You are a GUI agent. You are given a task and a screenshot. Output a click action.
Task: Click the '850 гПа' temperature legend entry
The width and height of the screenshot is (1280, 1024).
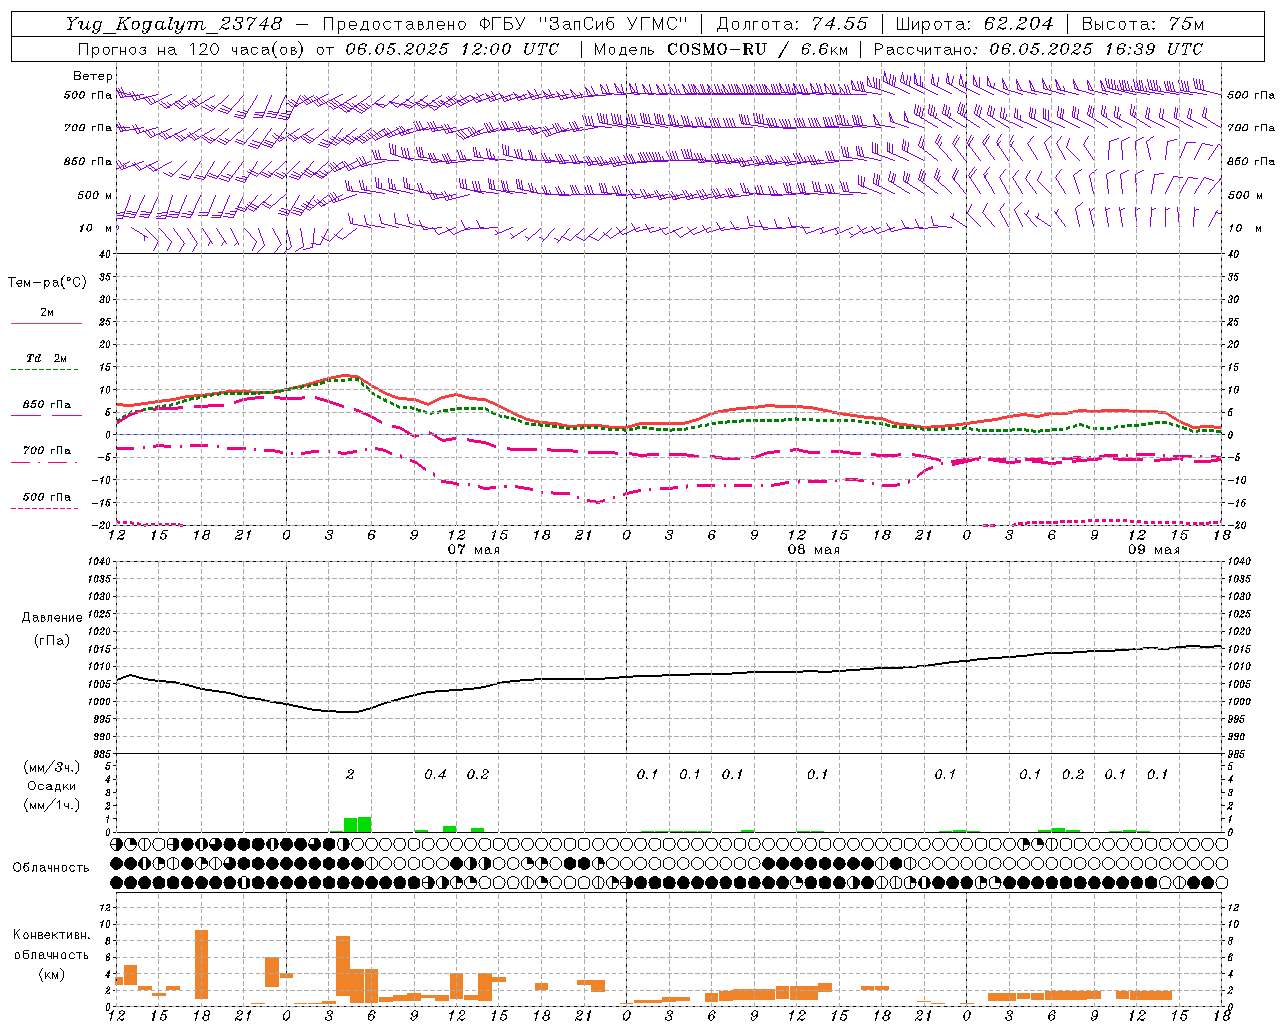[47, 405]
